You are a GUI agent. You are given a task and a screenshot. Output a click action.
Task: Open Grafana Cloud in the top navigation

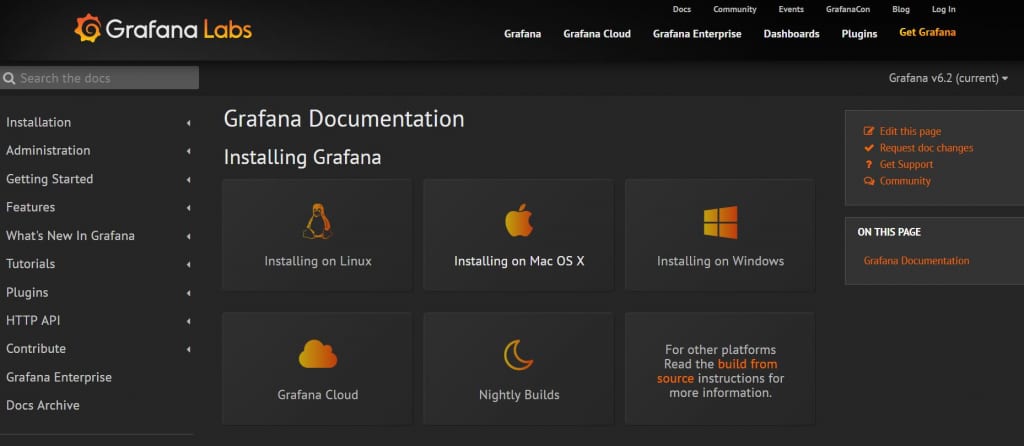[597, 34]
